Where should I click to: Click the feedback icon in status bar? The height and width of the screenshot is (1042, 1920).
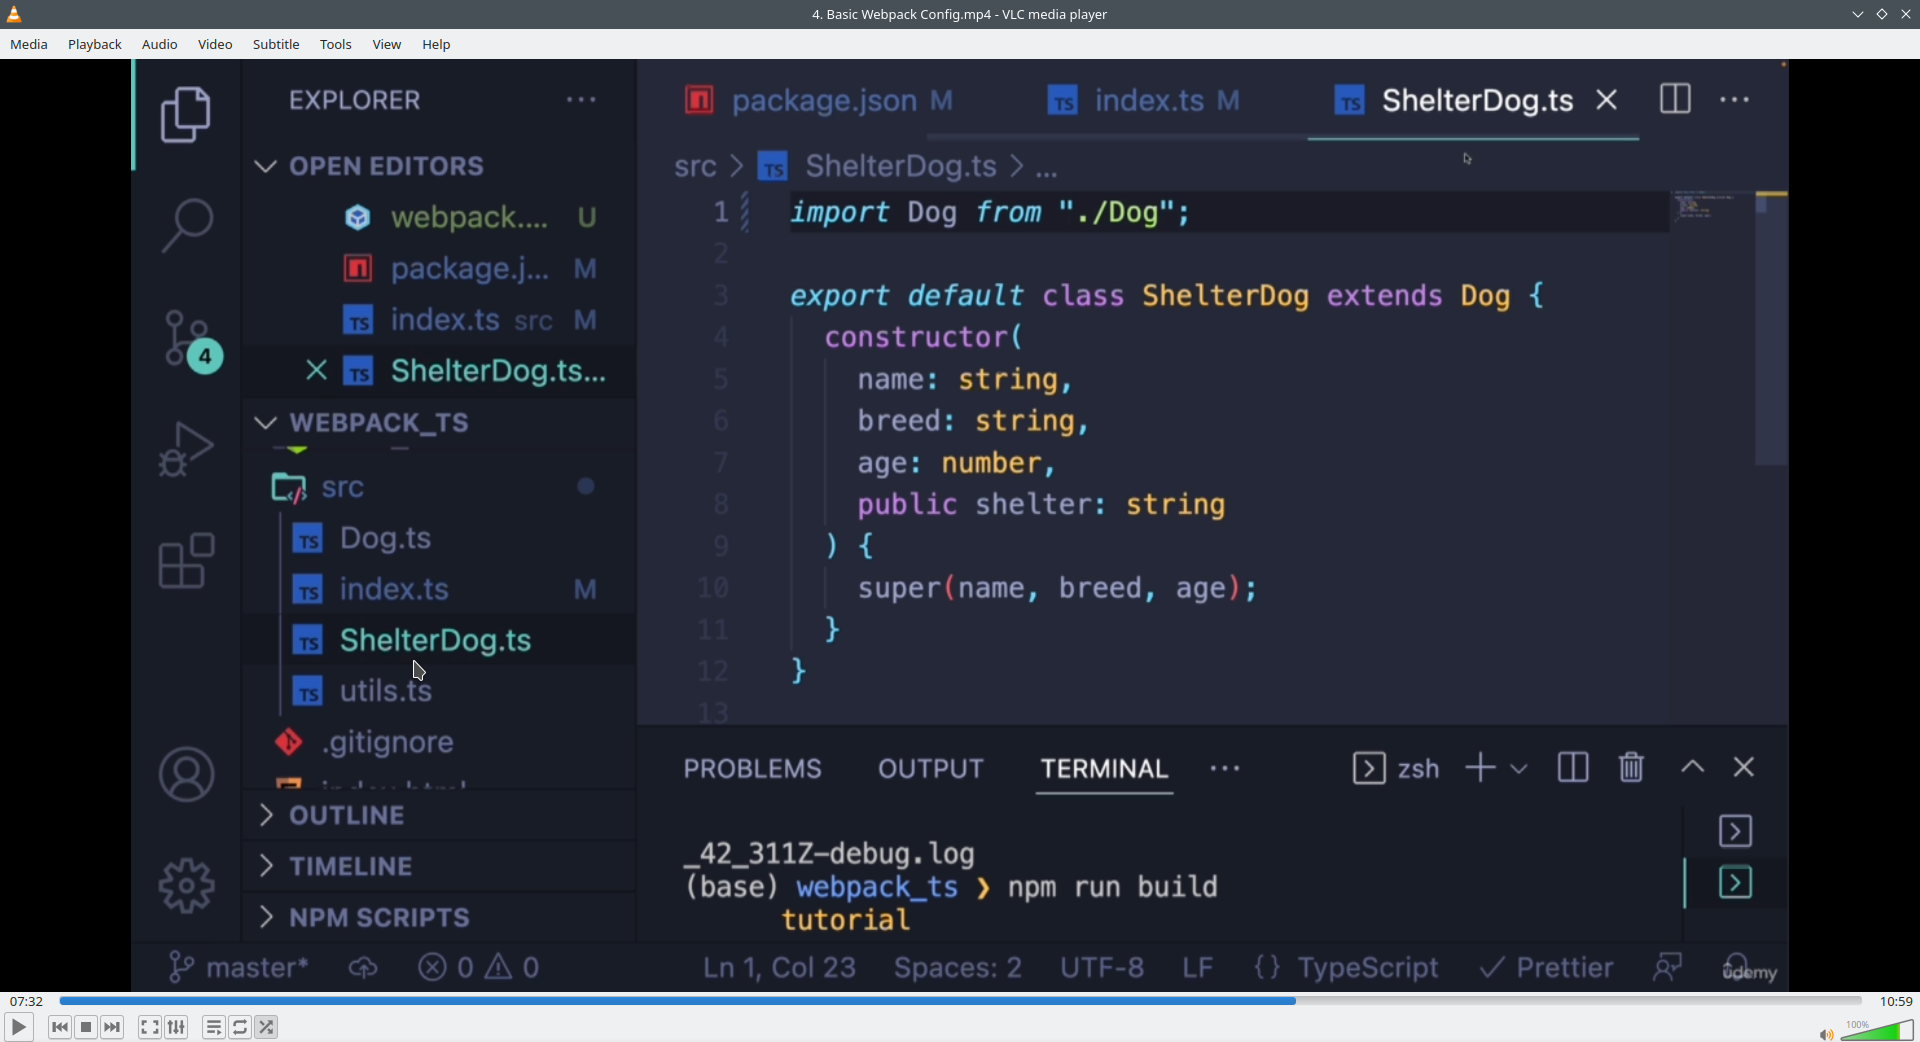[x=1667, y=967]
